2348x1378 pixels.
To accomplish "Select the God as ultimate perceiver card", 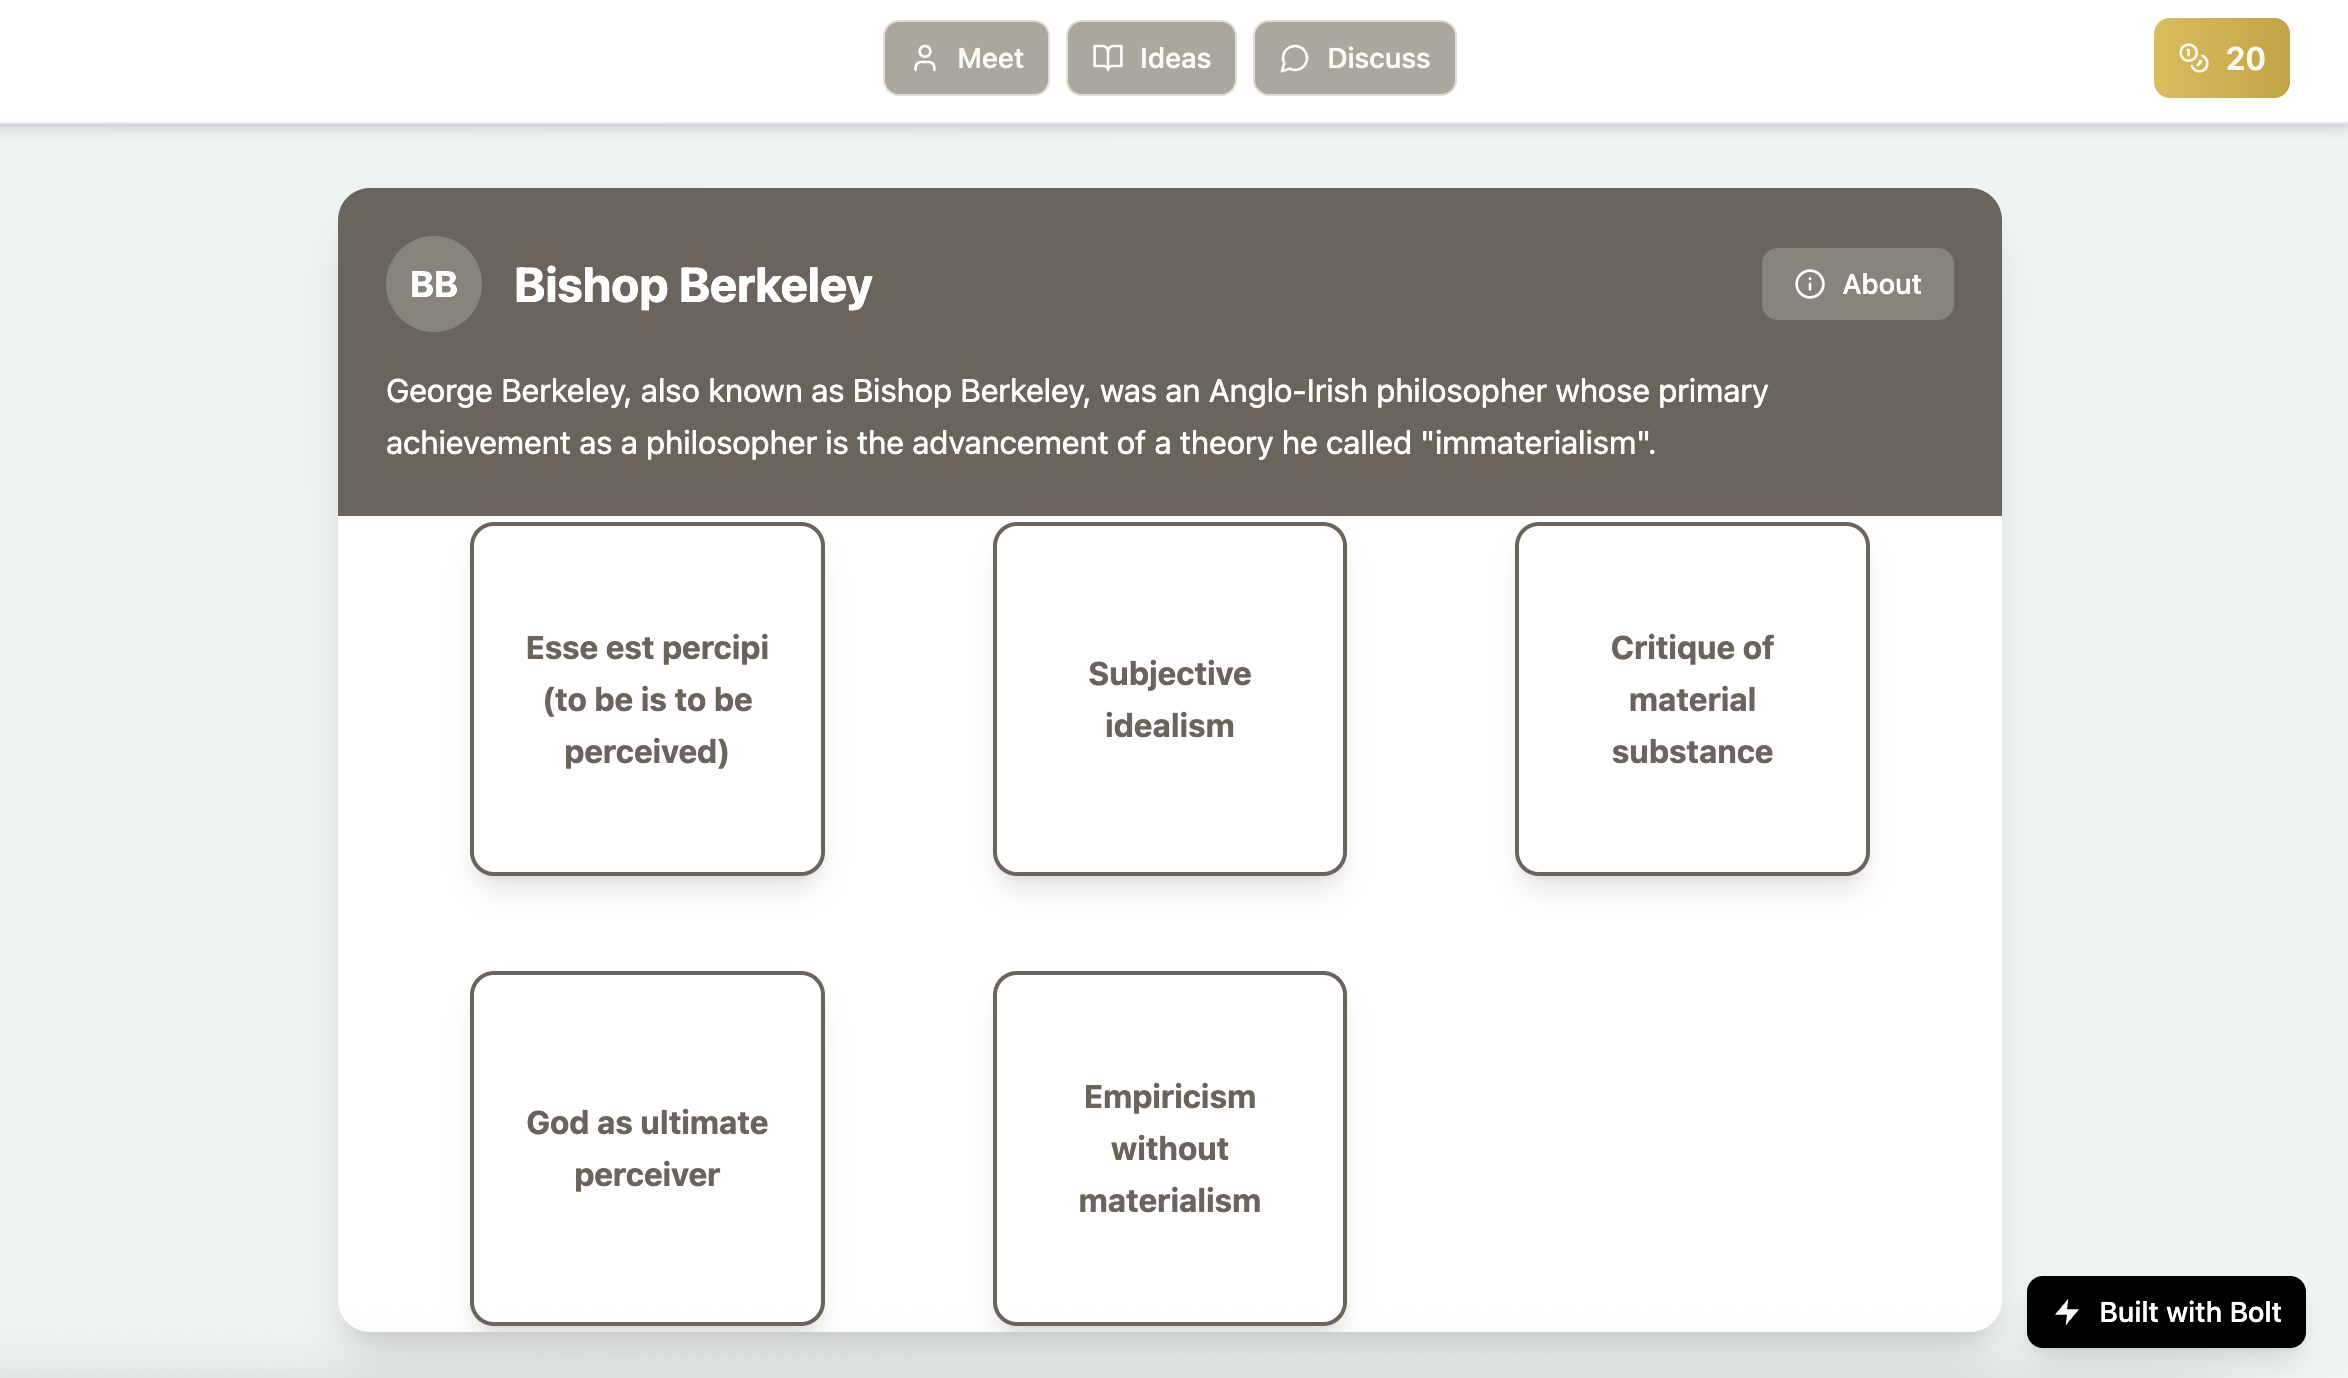I will point(647,1148).
